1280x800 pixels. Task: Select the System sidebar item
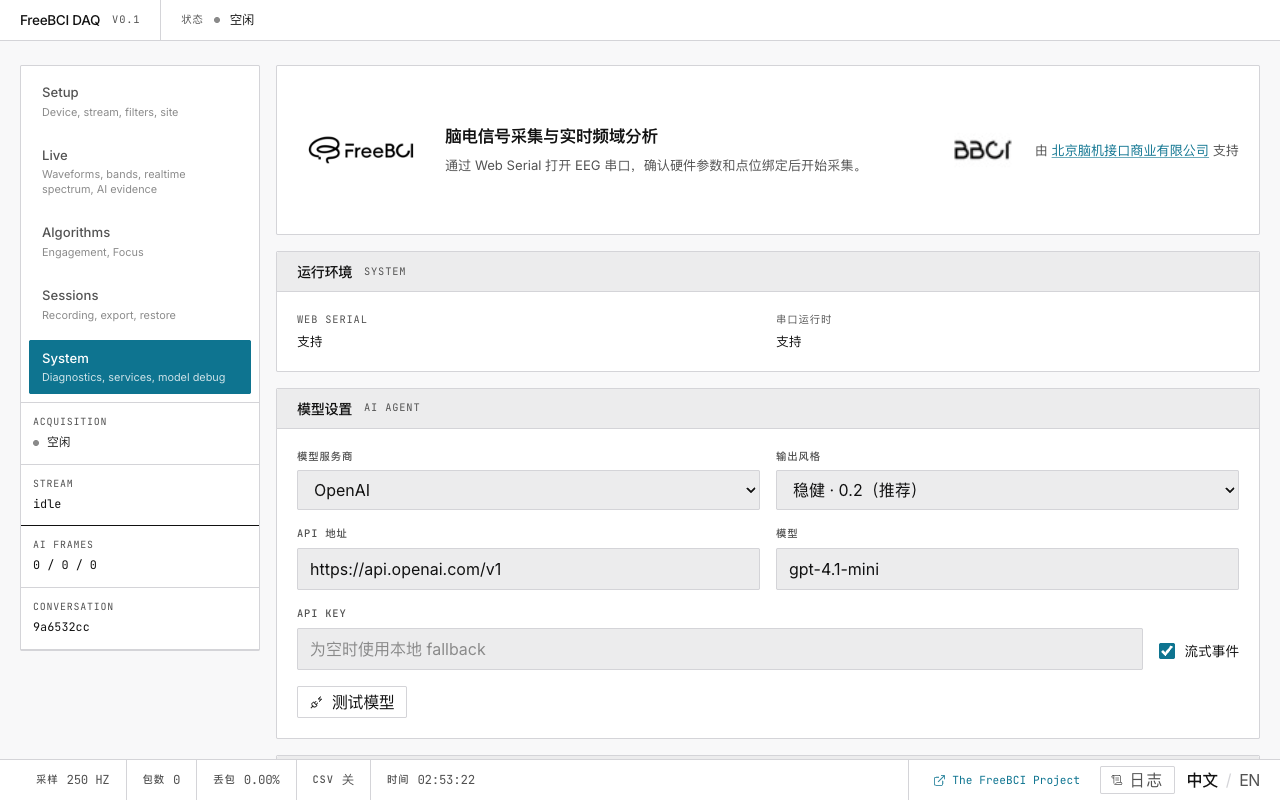coord(140,367)
